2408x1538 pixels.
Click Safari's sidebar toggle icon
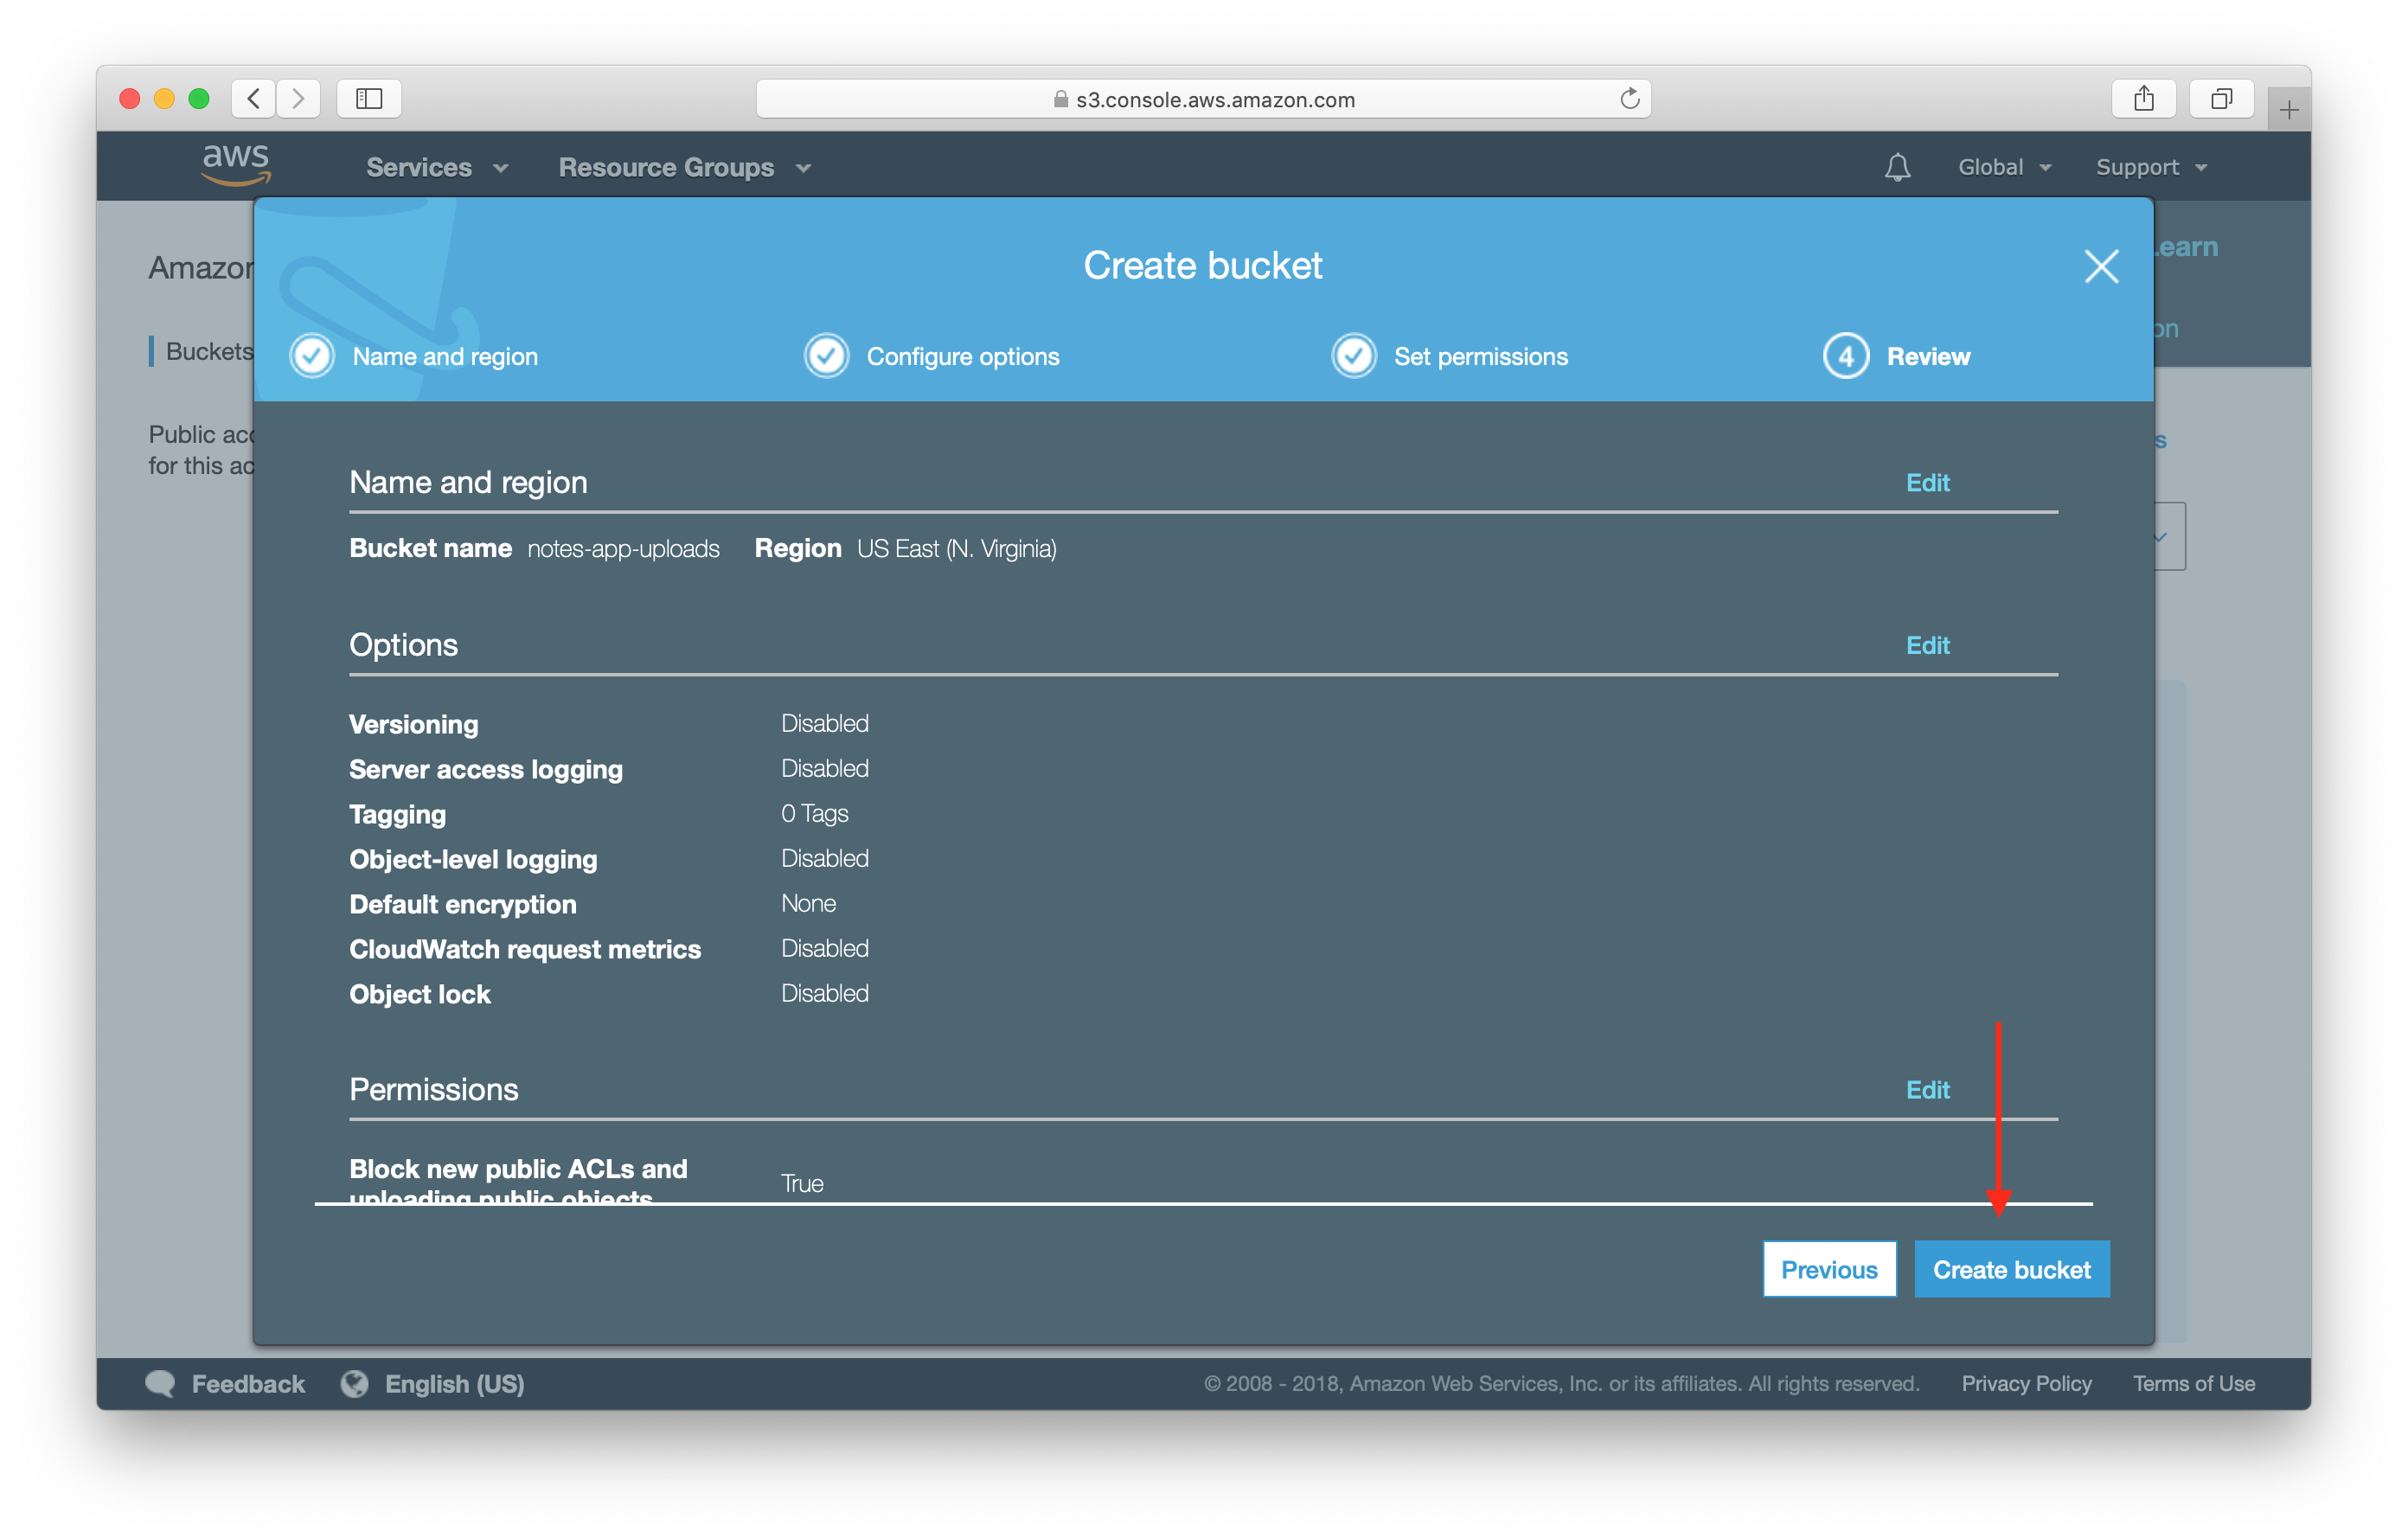pyautogui.click(x=369, y=98)
